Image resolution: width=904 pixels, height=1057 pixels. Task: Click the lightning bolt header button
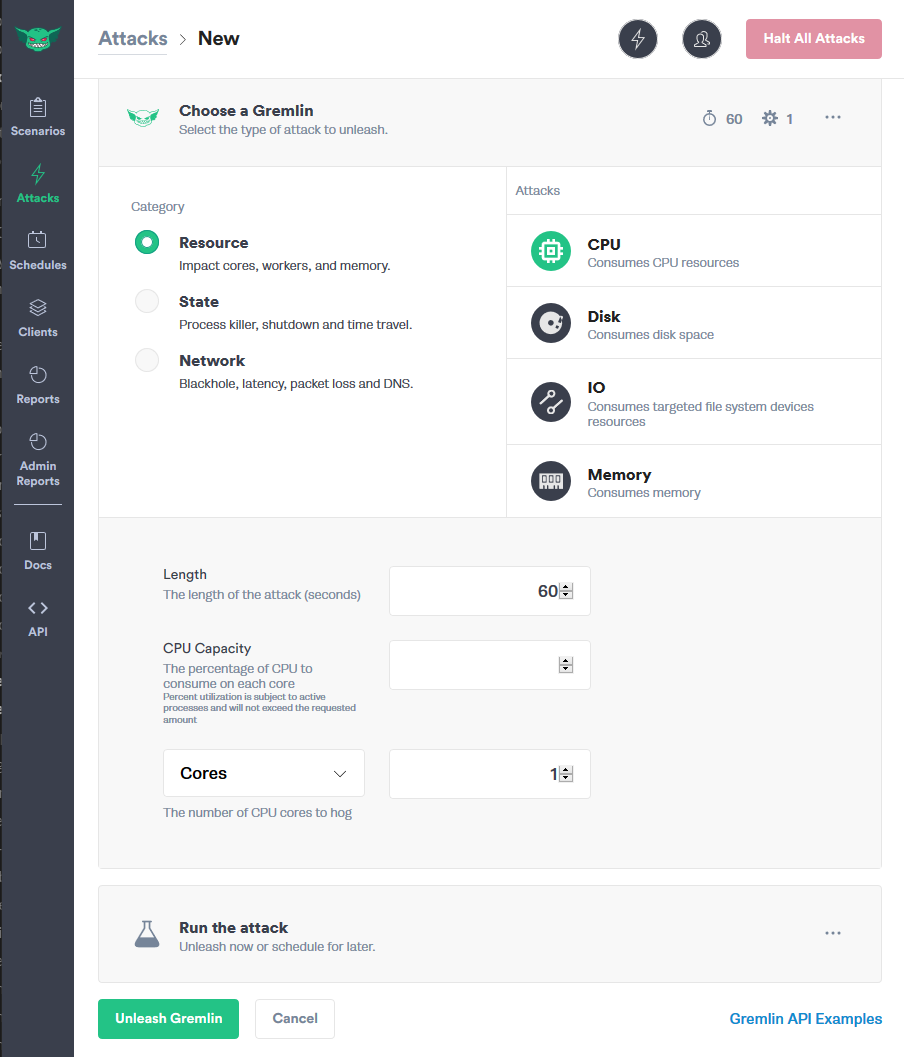638,39
